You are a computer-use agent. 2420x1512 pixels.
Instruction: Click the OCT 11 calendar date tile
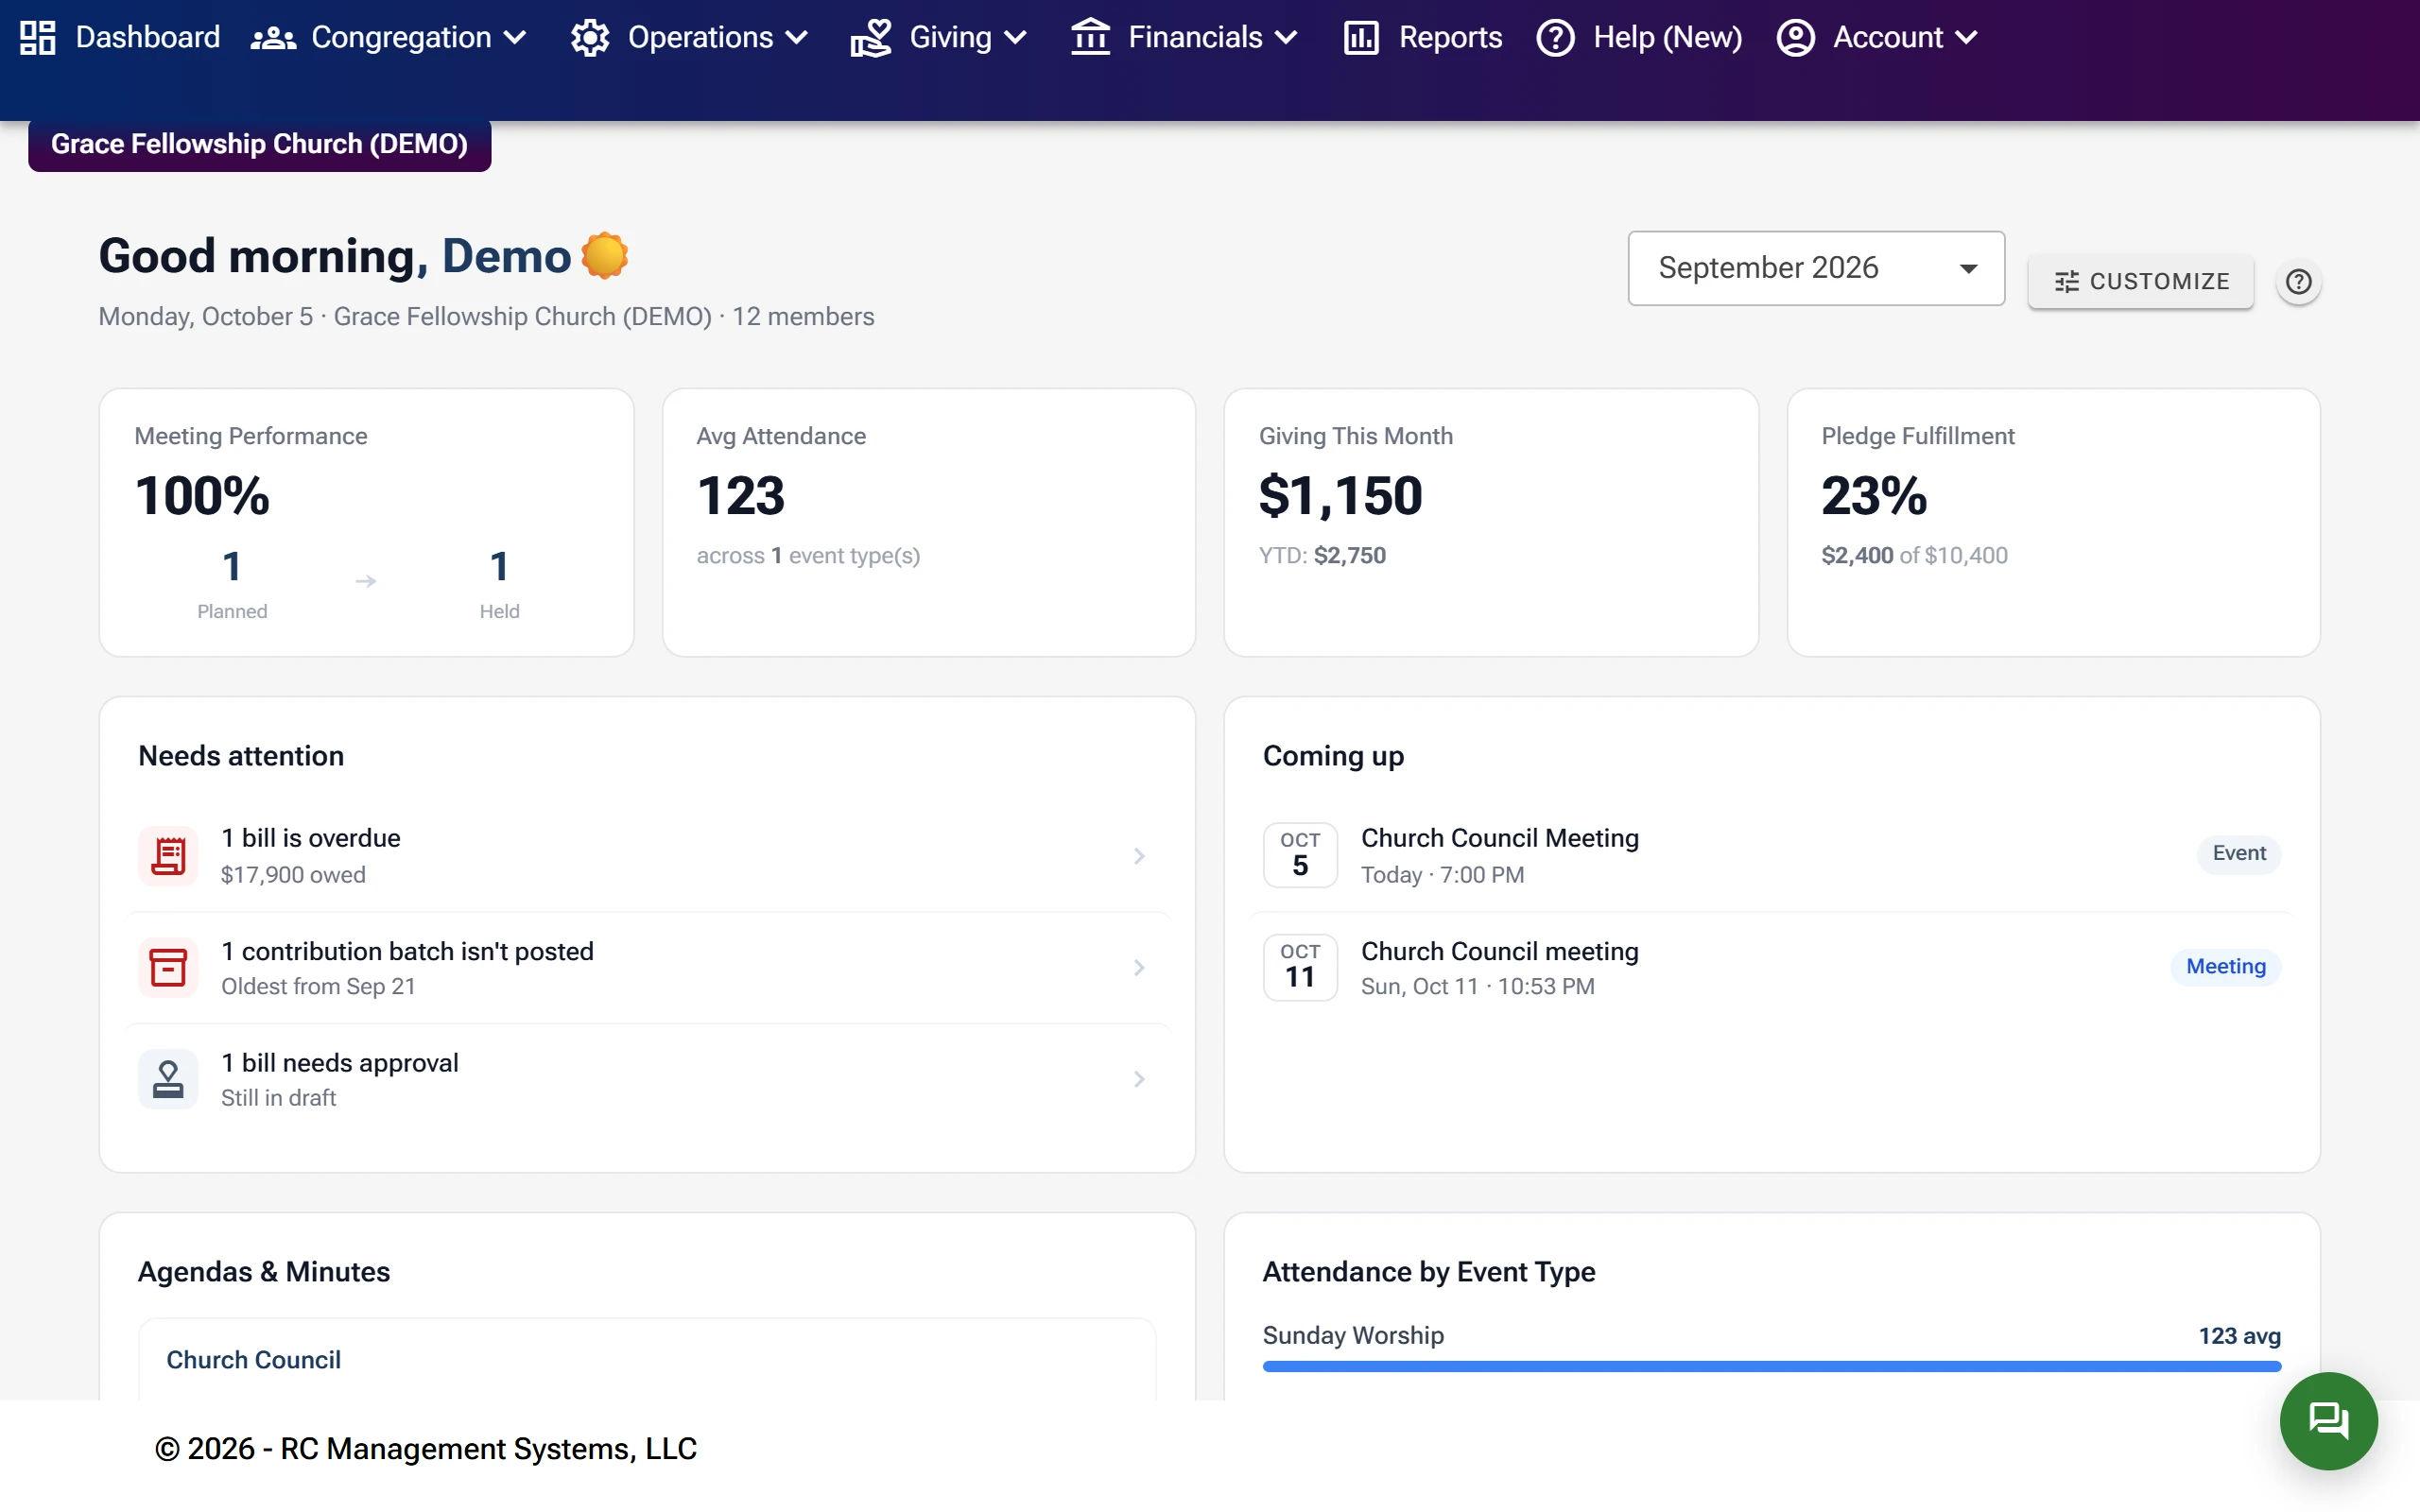1300,967
